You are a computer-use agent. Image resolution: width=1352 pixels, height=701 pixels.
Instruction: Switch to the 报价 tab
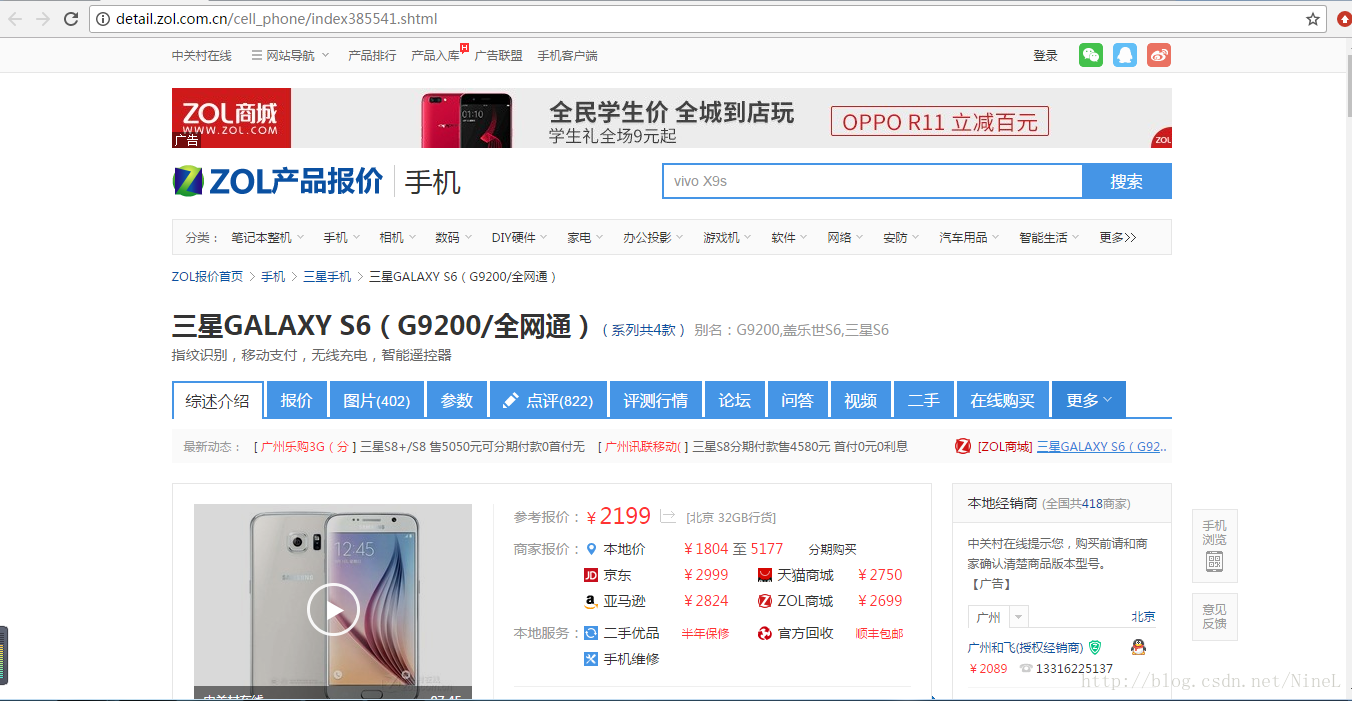(x=297, y=400)
